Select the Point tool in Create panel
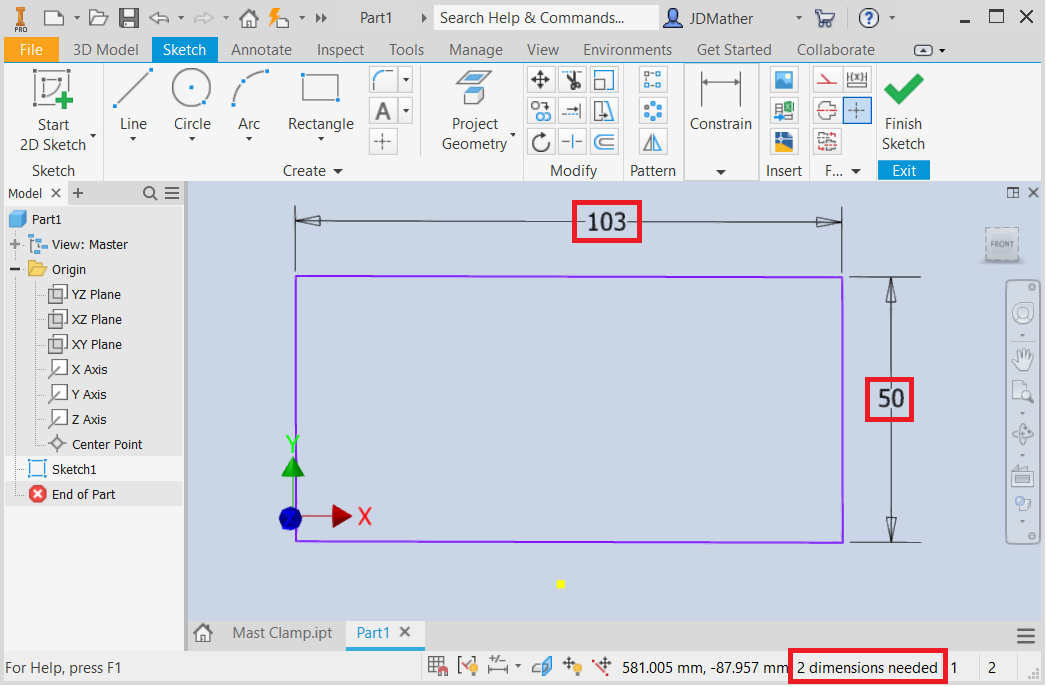 click(x=383, y=141)
